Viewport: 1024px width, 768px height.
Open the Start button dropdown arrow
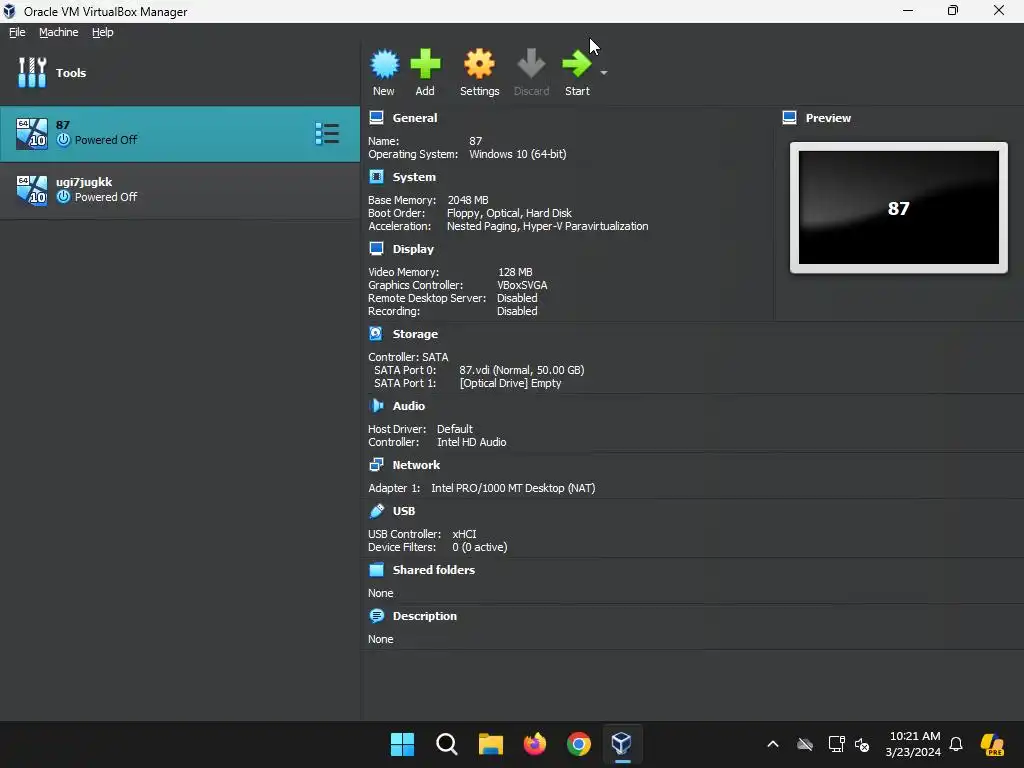click(x=604, y=72)
